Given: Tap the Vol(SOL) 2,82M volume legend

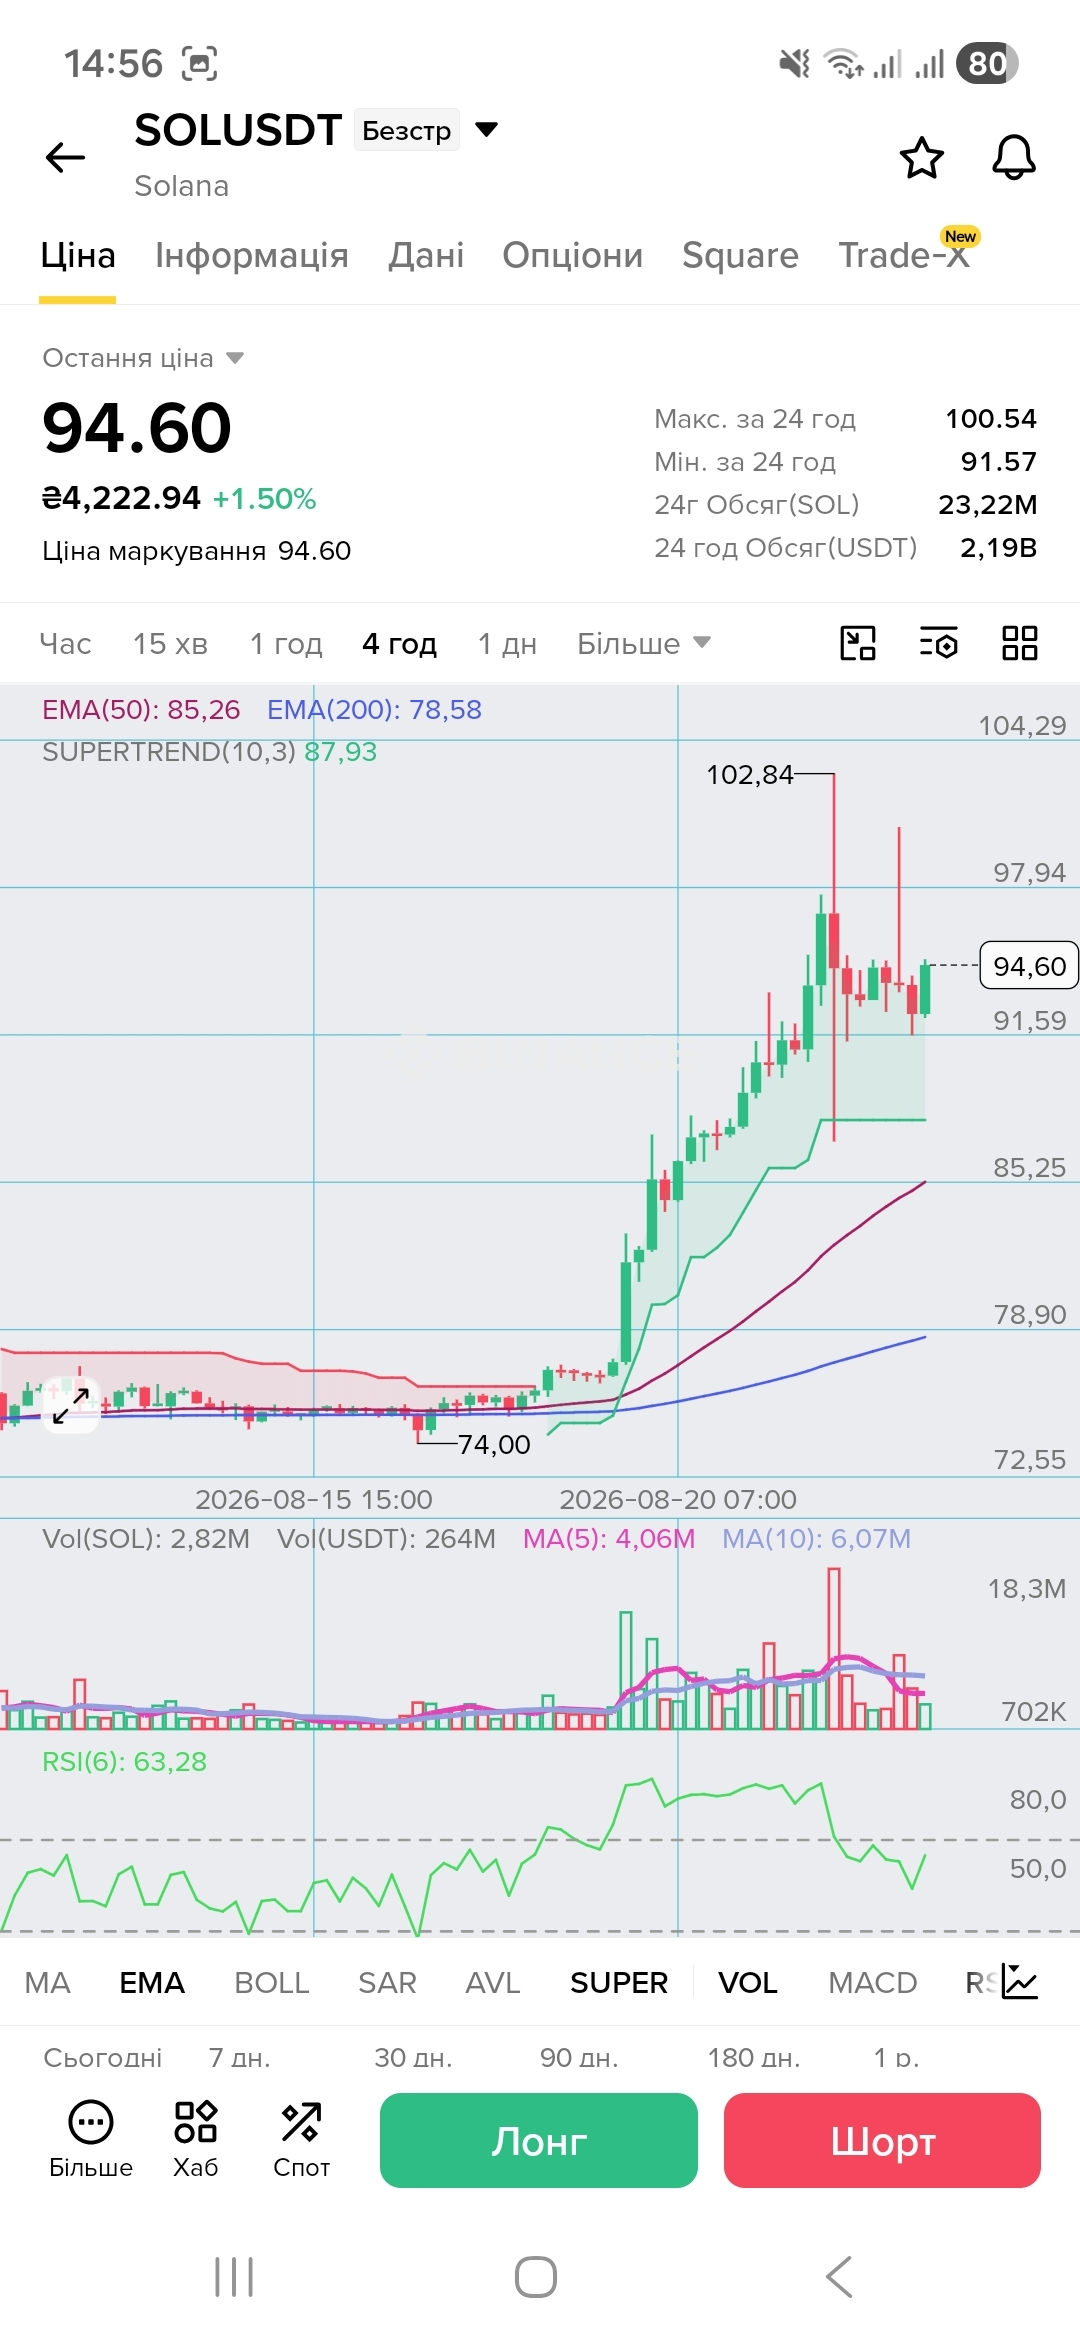Looking at the screenshot, I should click(146, 1538).
